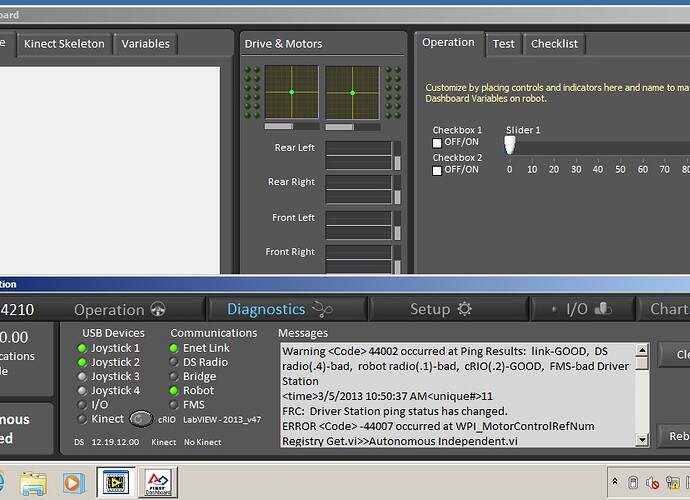Select the Kinect Skeleton tab in Dashboard

(x=64, y=44)
